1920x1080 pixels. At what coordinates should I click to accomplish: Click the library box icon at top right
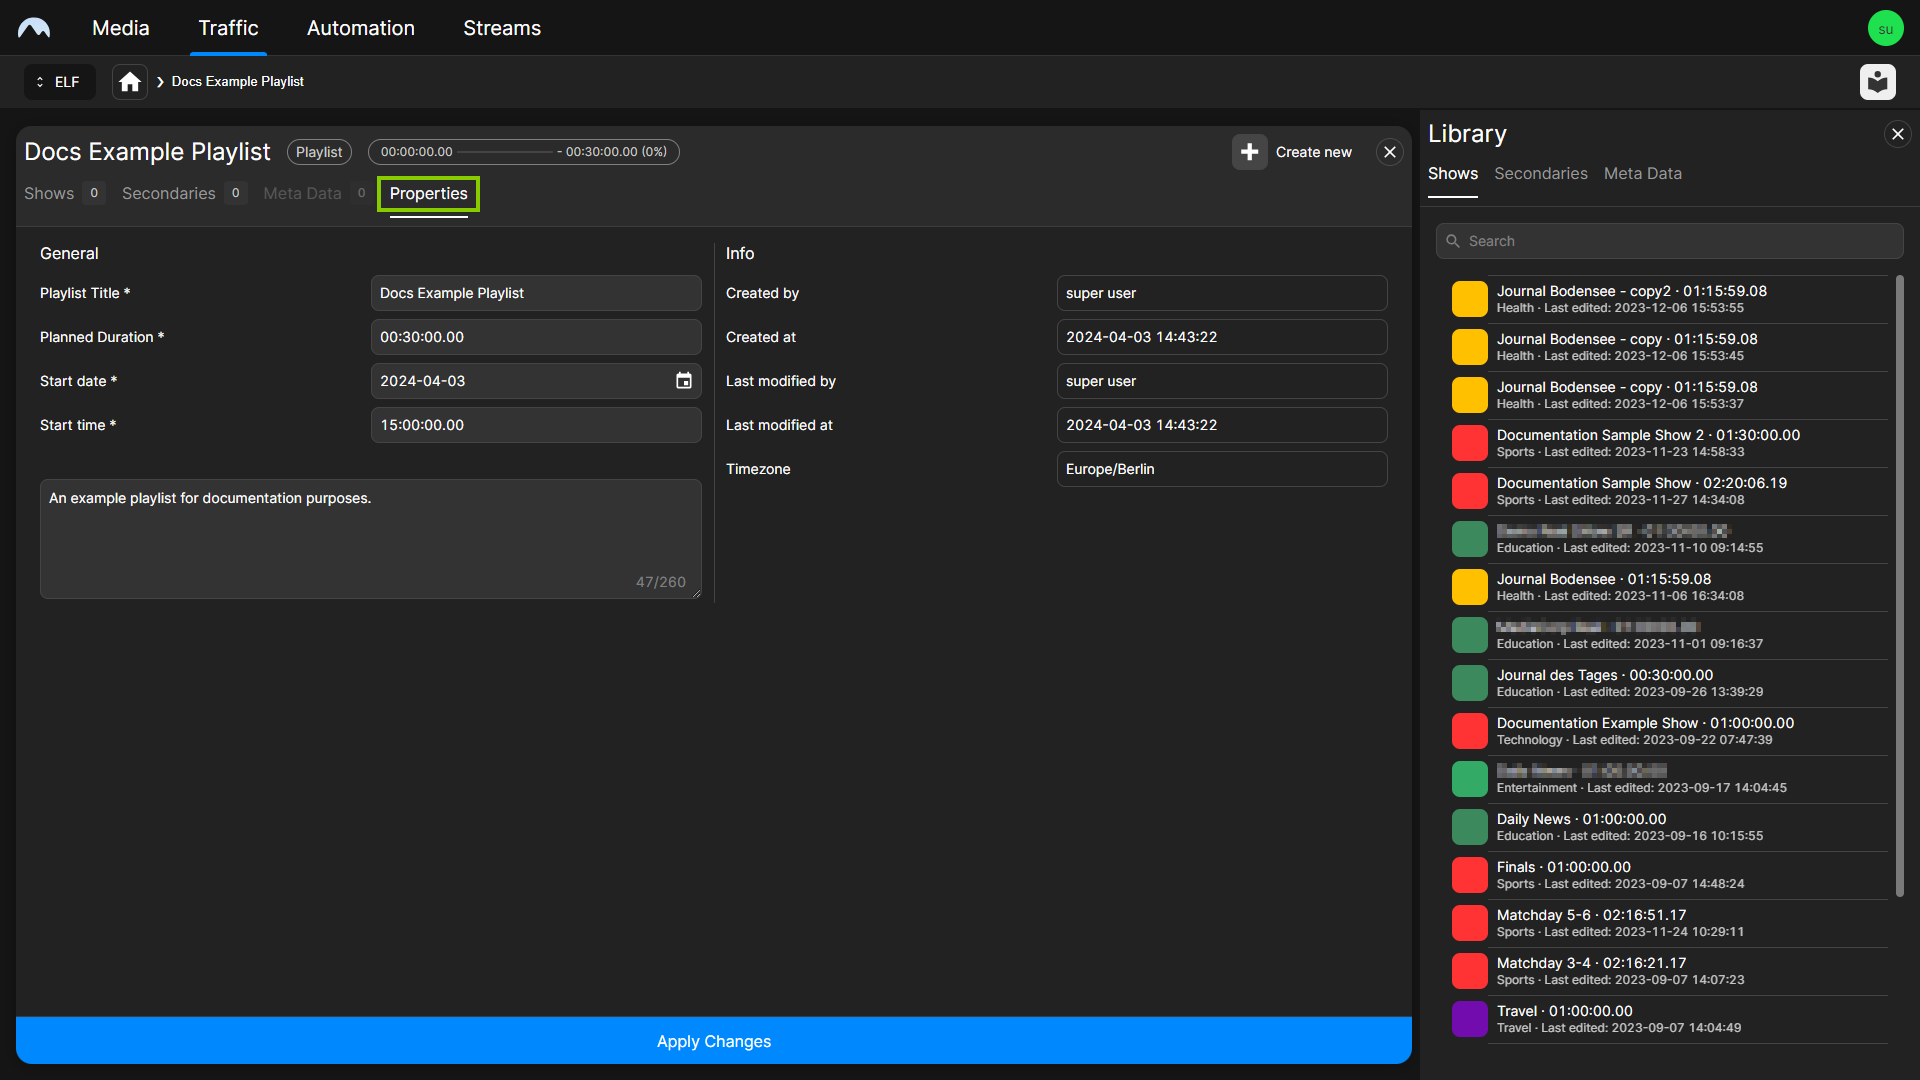click(1877, 82)
